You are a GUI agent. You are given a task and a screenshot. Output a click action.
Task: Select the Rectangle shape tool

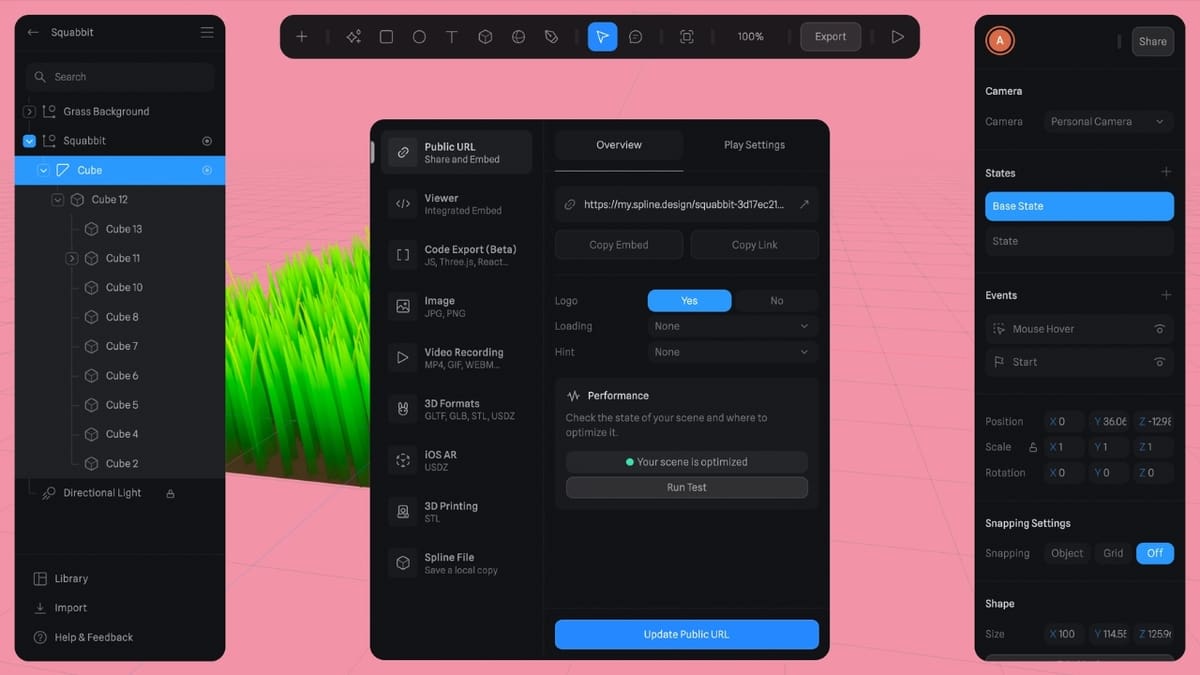point(386,37)
